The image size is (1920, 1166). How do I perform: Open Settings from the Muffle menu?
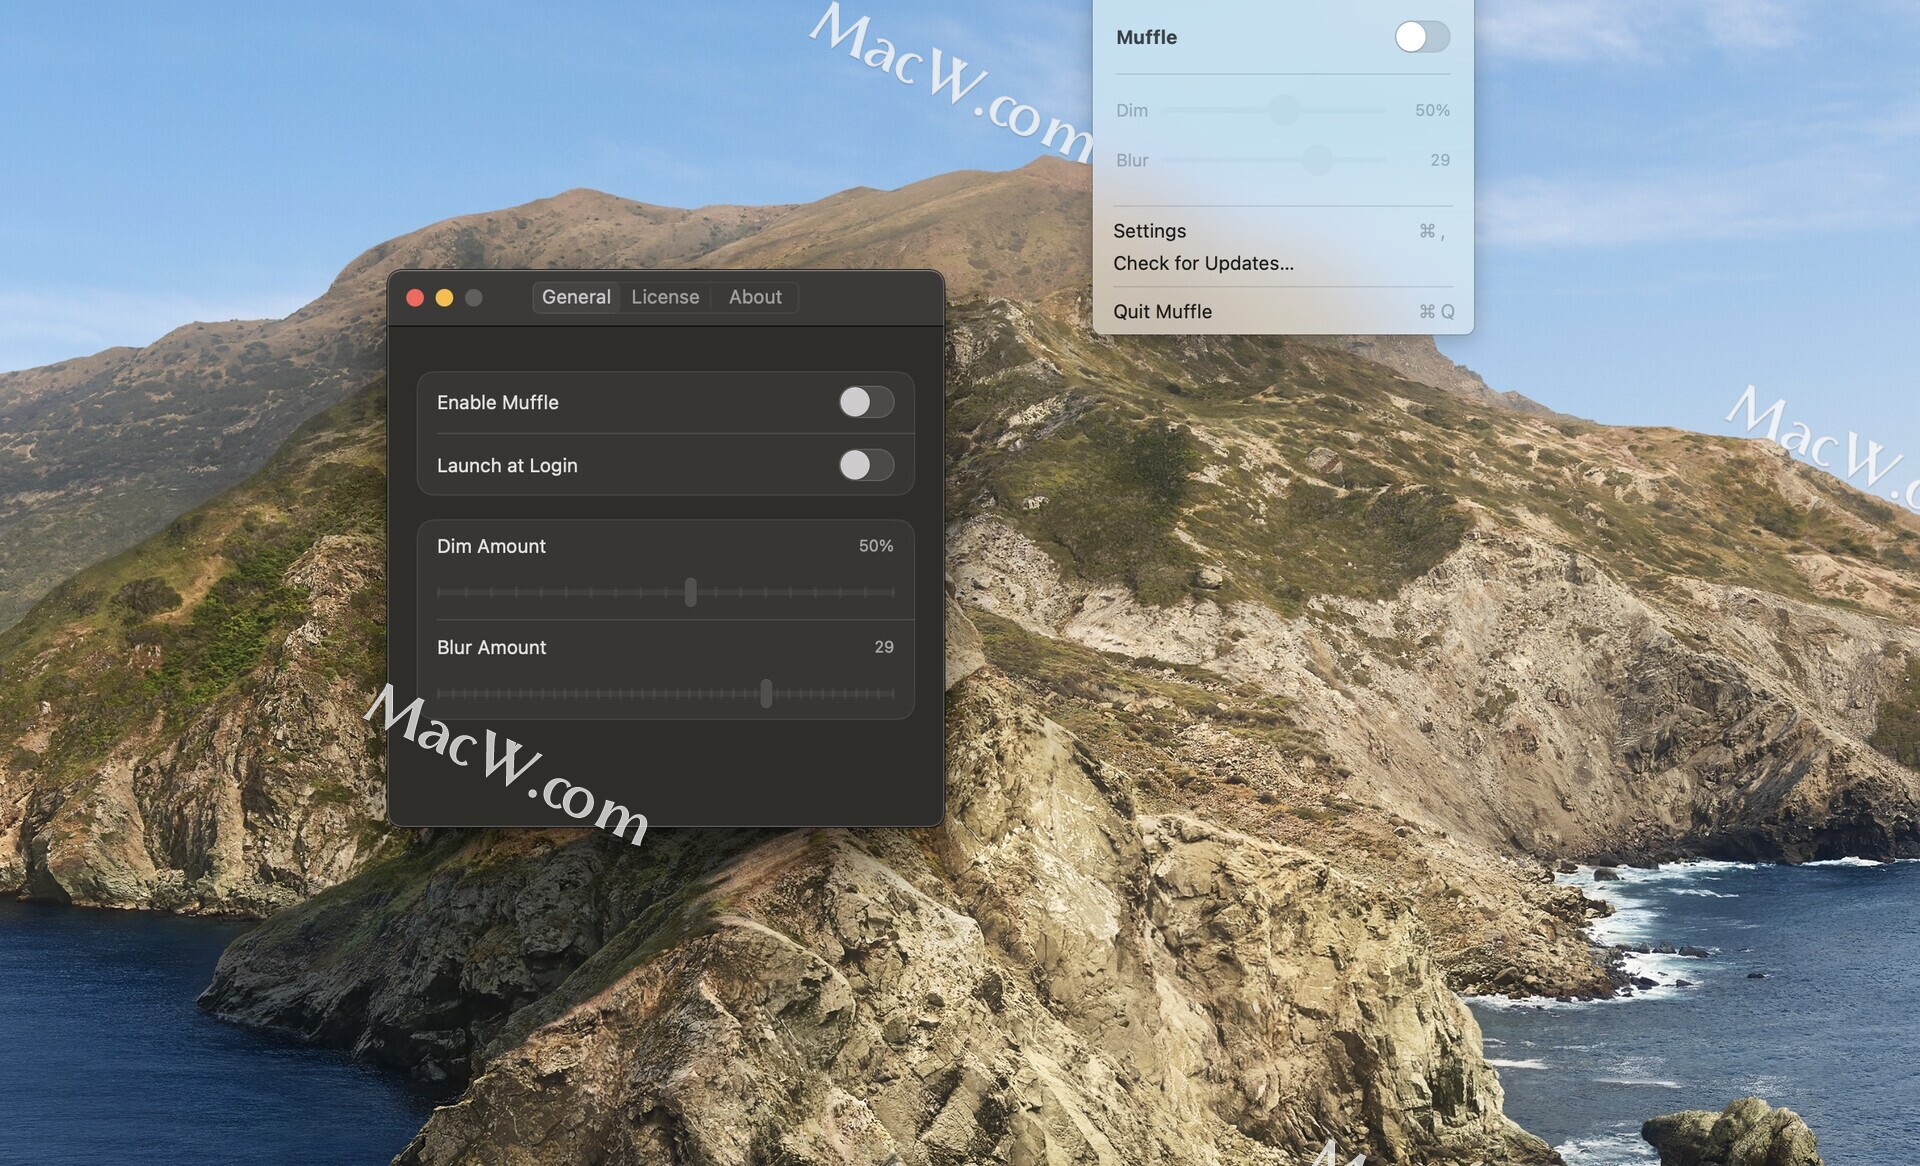click(x=1150, y=231)
